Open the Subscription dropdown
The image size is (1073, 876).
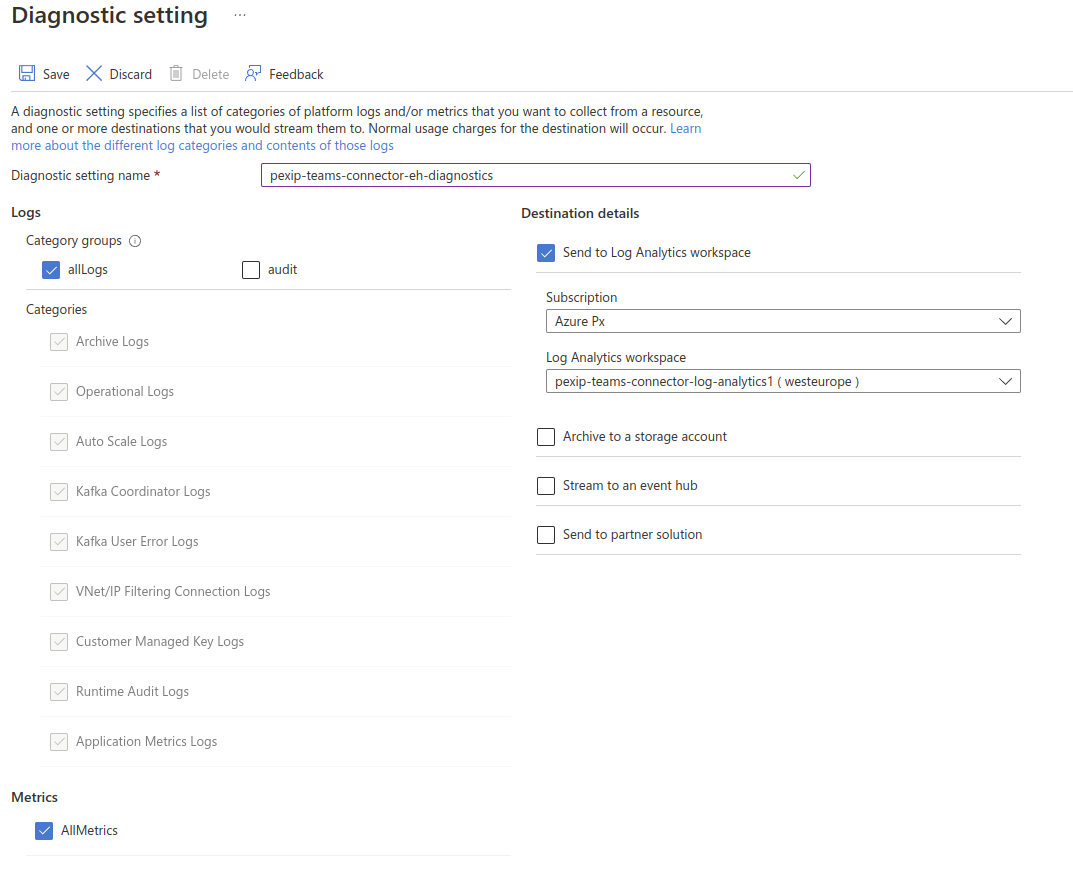(782, 322)
